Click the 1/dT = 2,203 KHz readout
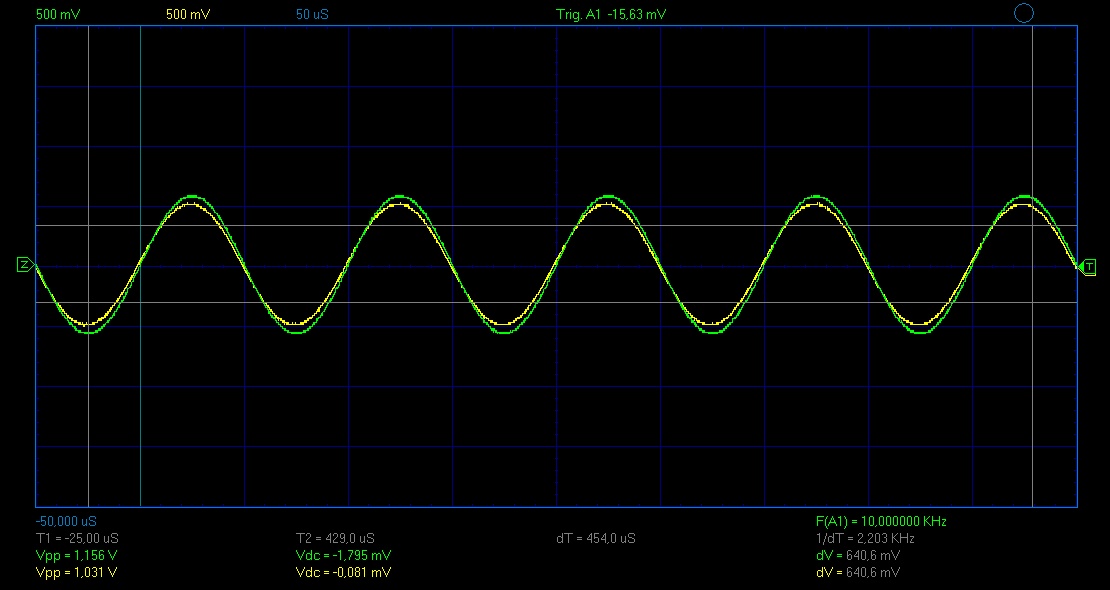 (865, 538)
